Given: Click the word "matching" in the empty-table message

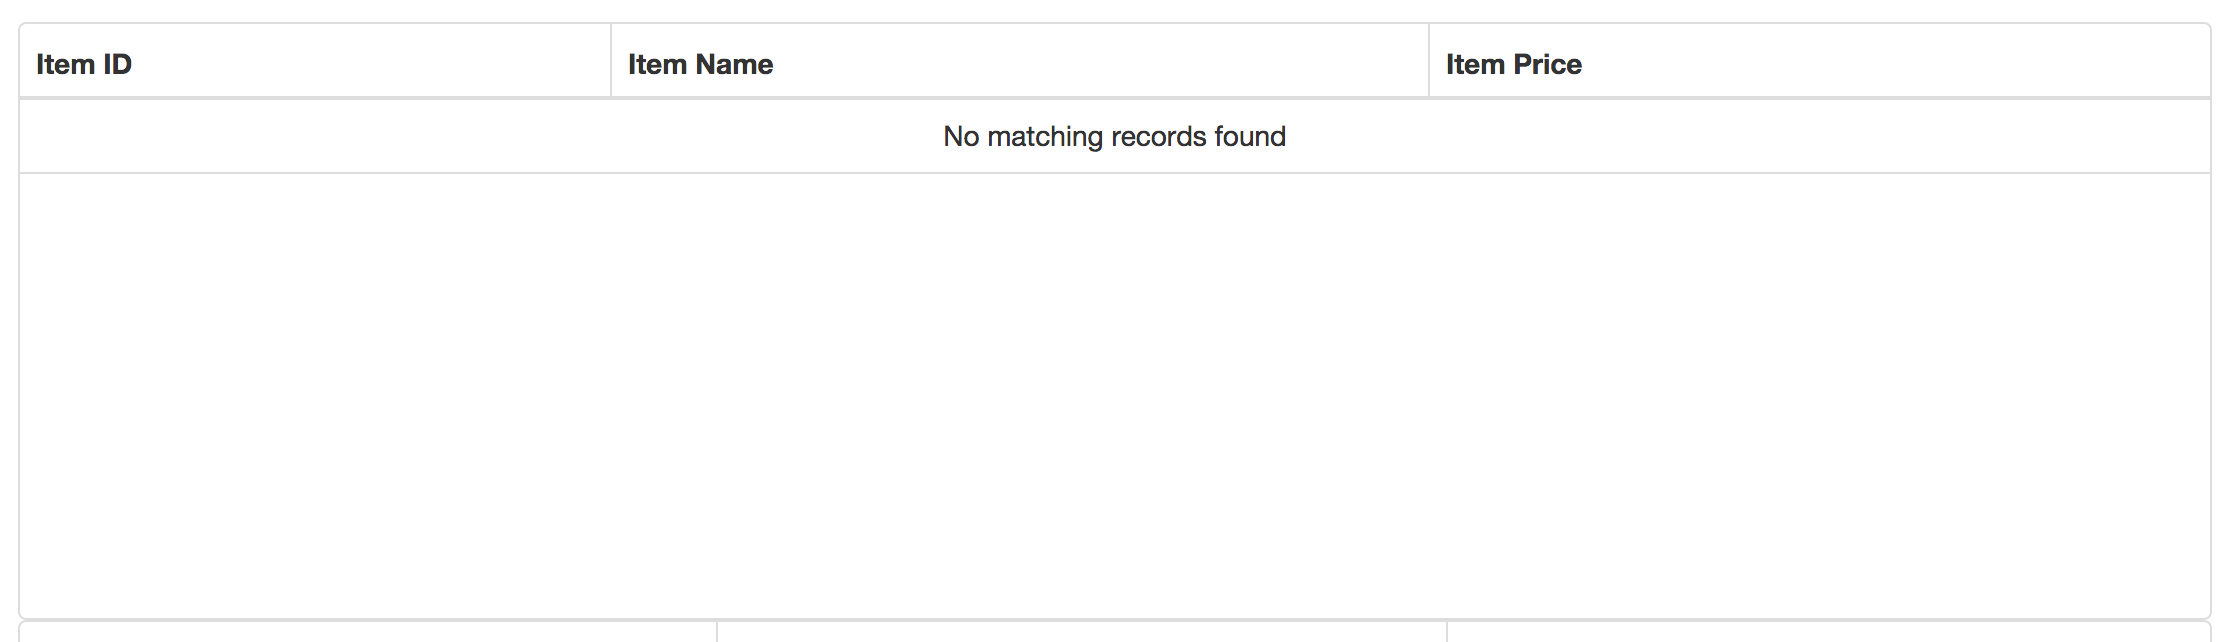Looking at the screenshot, I should point(1045,137).
